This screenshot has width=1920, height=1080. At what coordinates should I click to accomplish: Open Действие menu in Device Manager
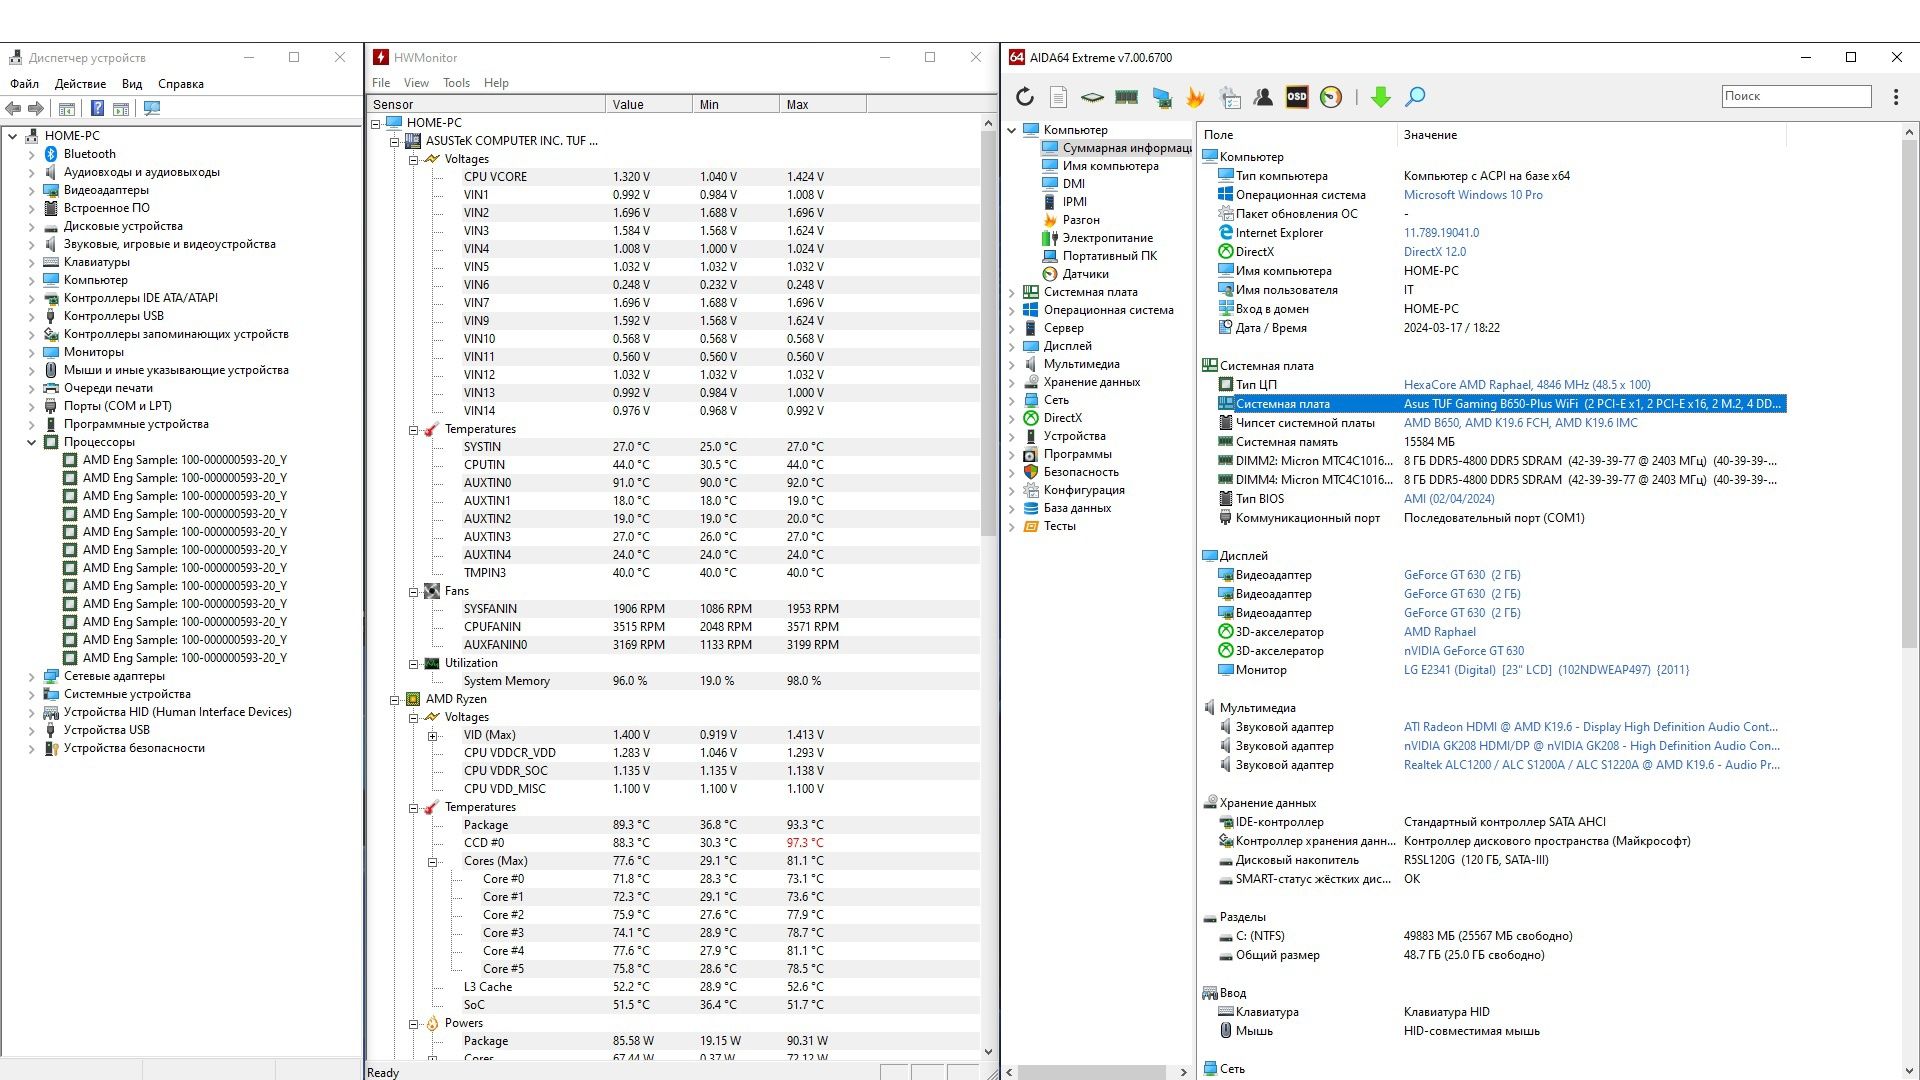pyautogui.click(x=80, y=84)
